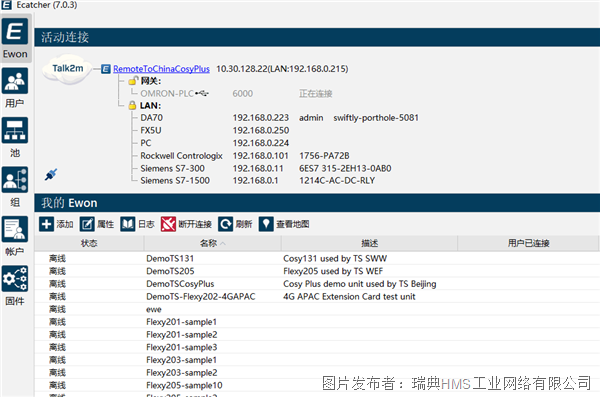
Task: Select the Flexy205-sample10 row
Action: pos(317,385)
